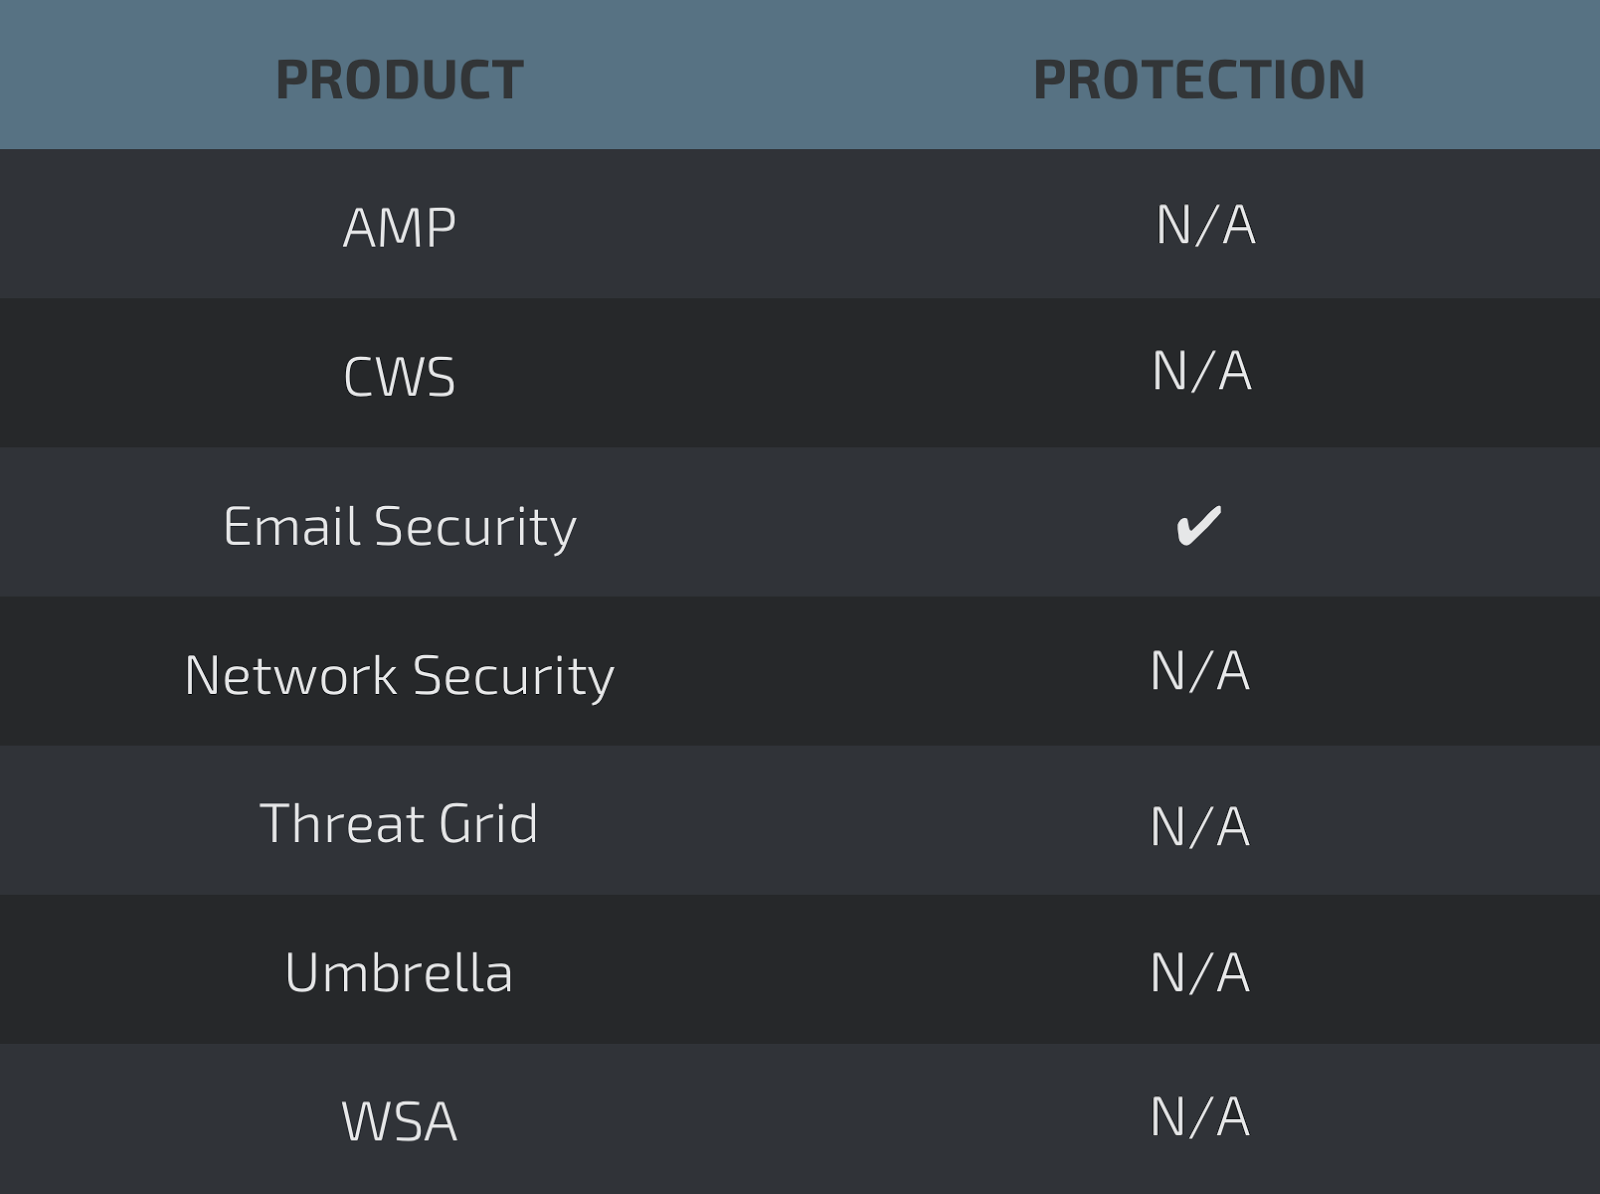Click the word Network in Network Security

point(290,675)
